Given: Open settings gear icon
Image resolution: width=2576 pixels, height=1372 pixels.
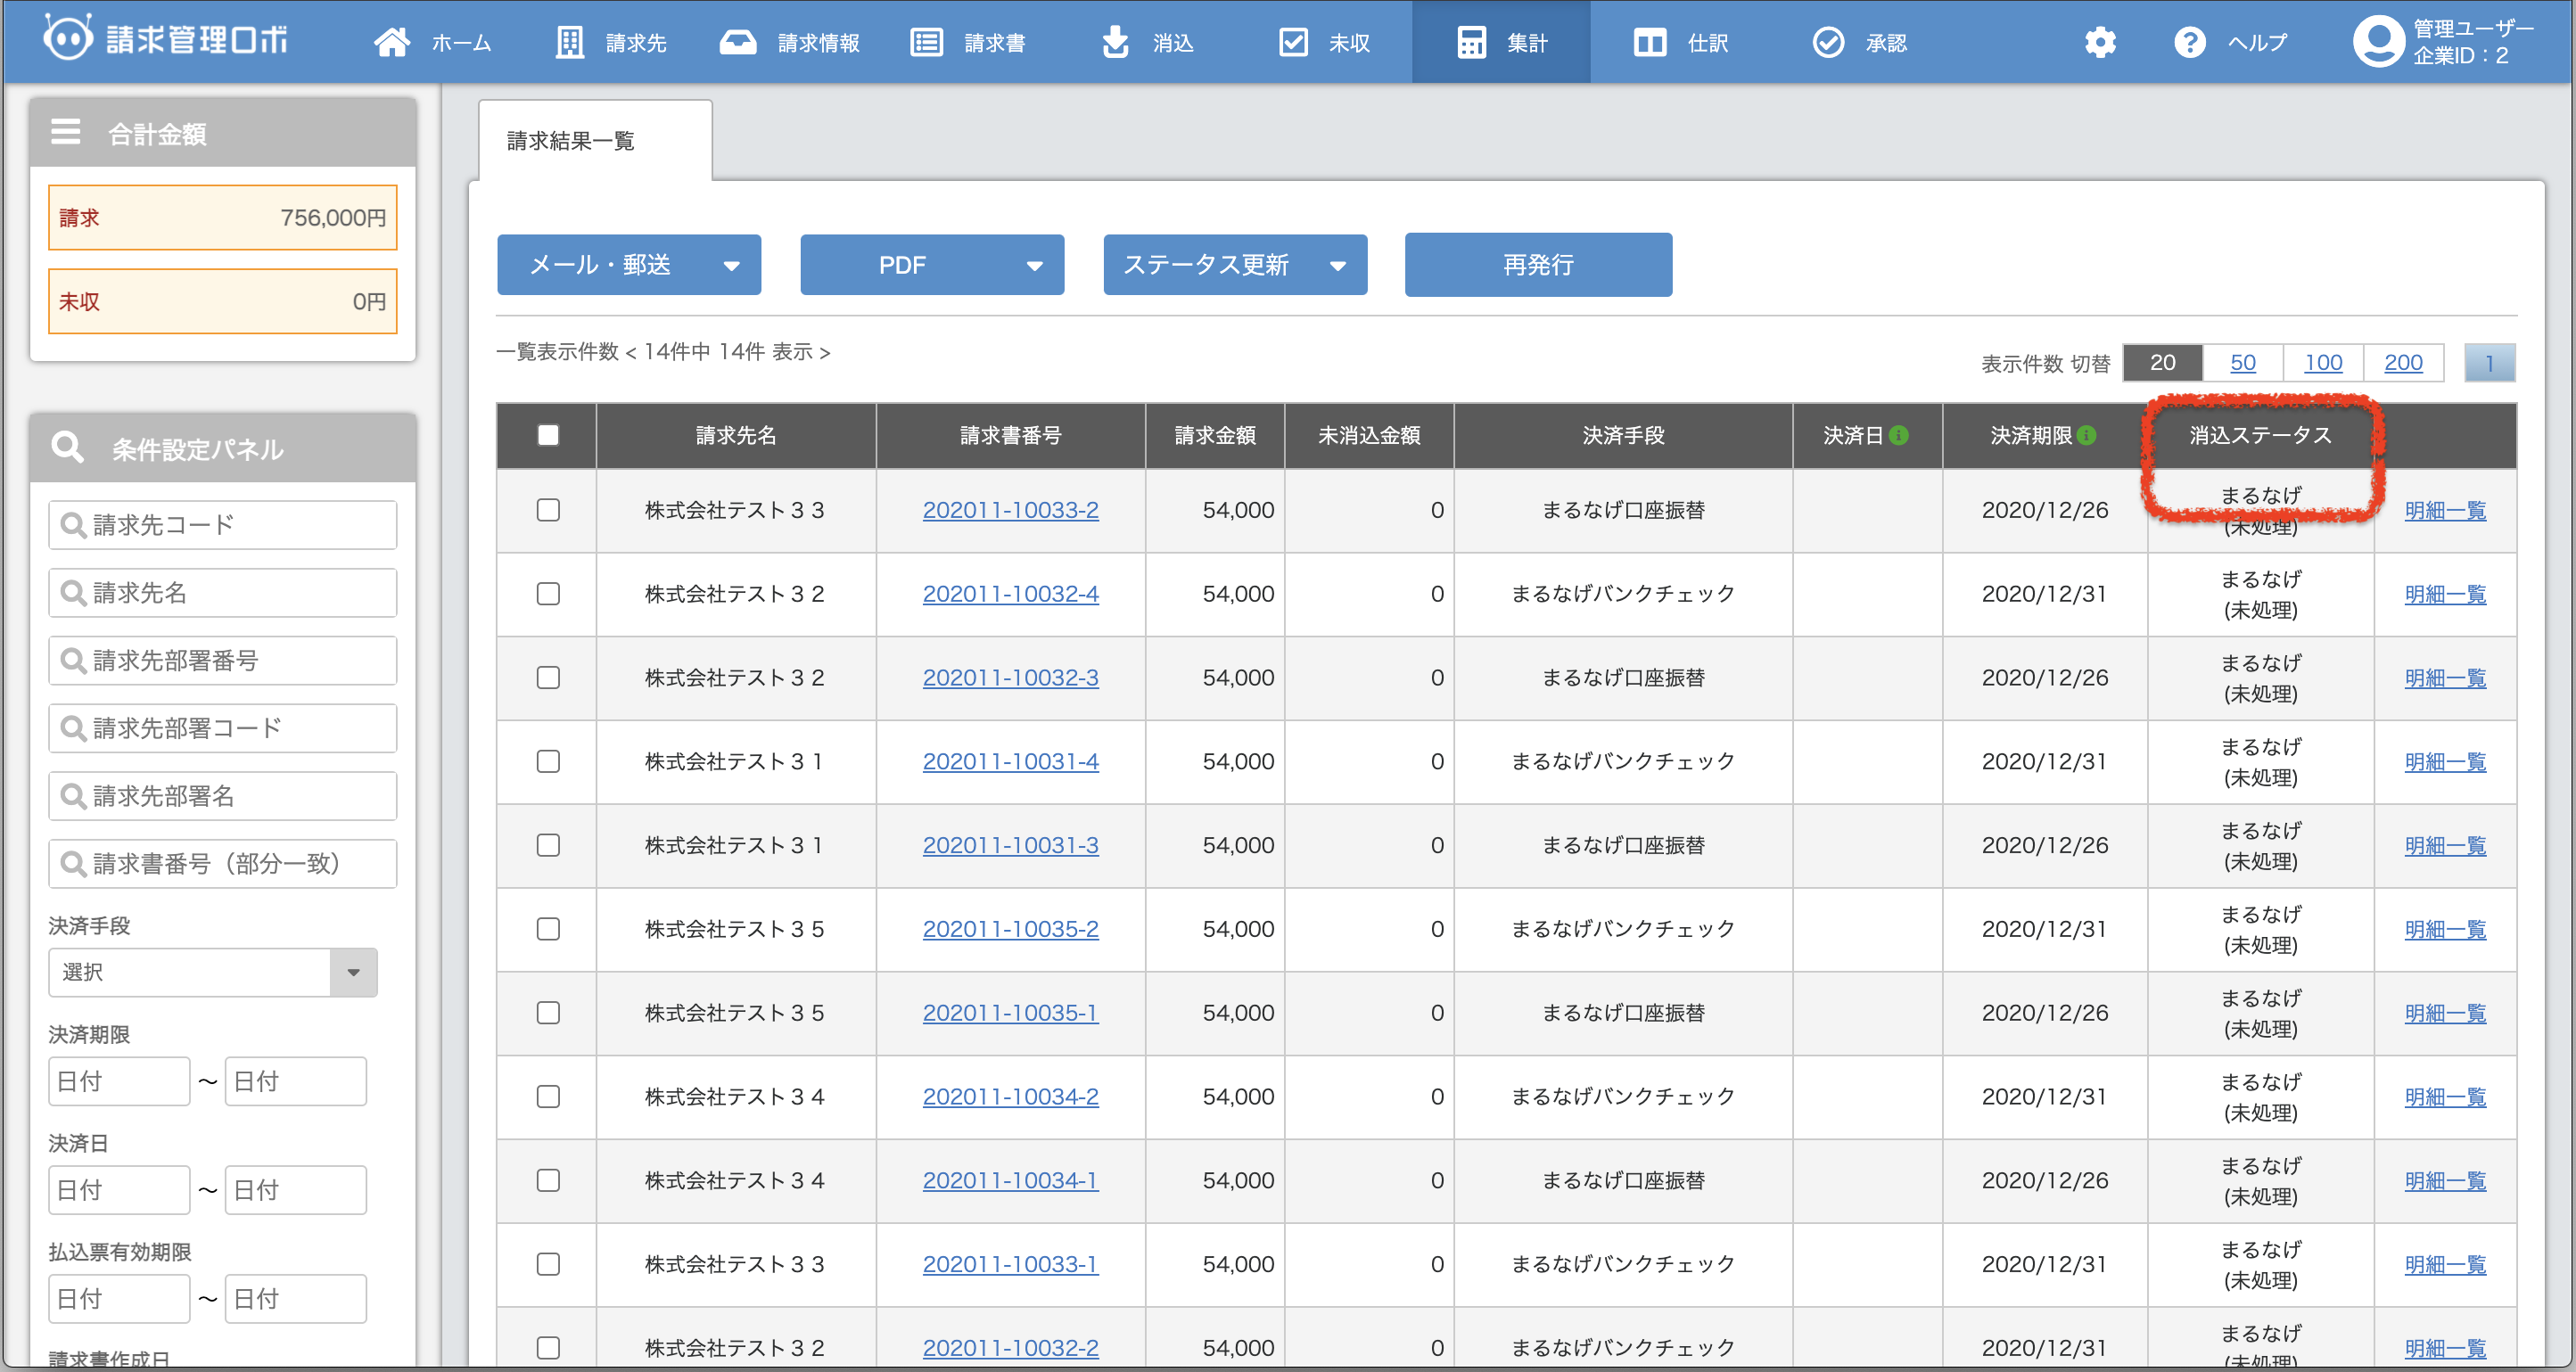Looking at the screenshot, I should [x=2100, y=42].
